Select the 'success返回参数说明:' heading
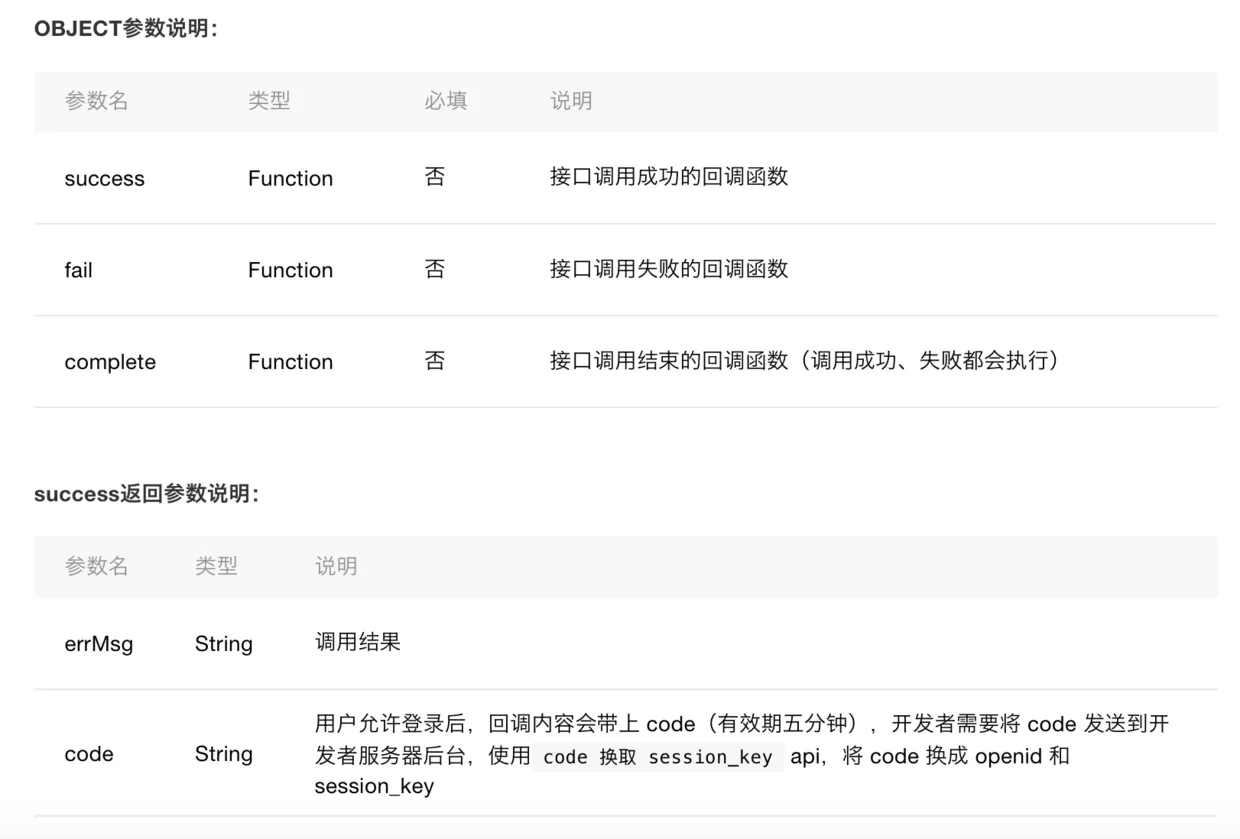Image resolution: width=1240 pixels, height=839 pixels. (x=146, y=494)
